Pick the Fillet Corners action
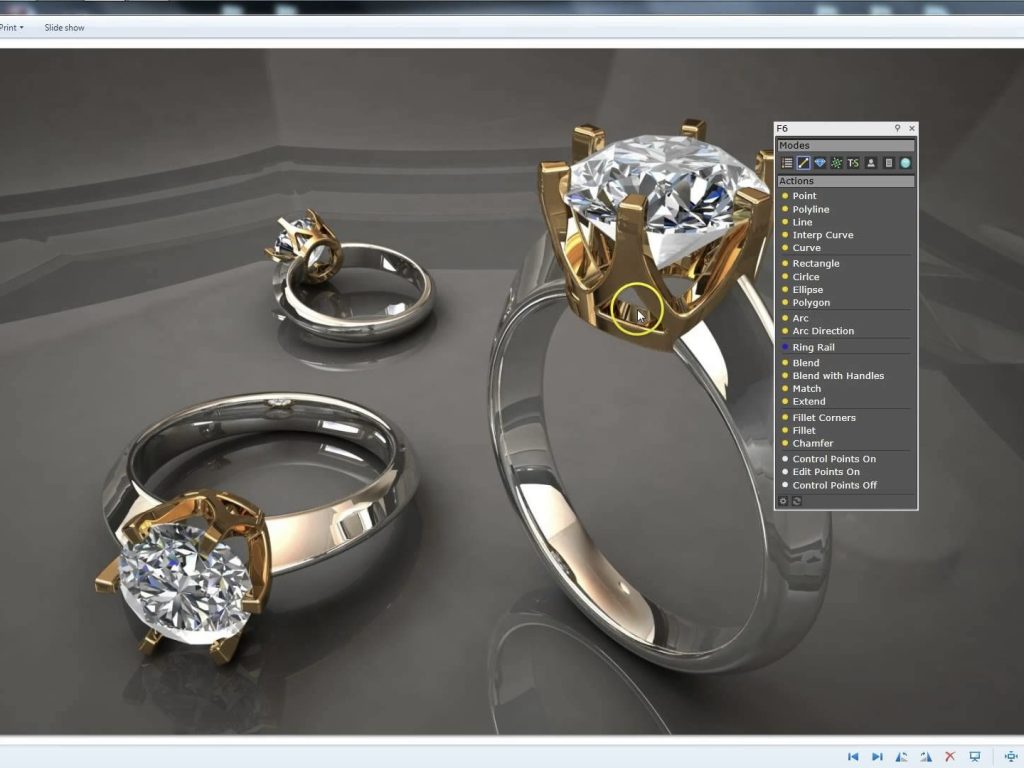1024x768 pixels. coord(824,418)
